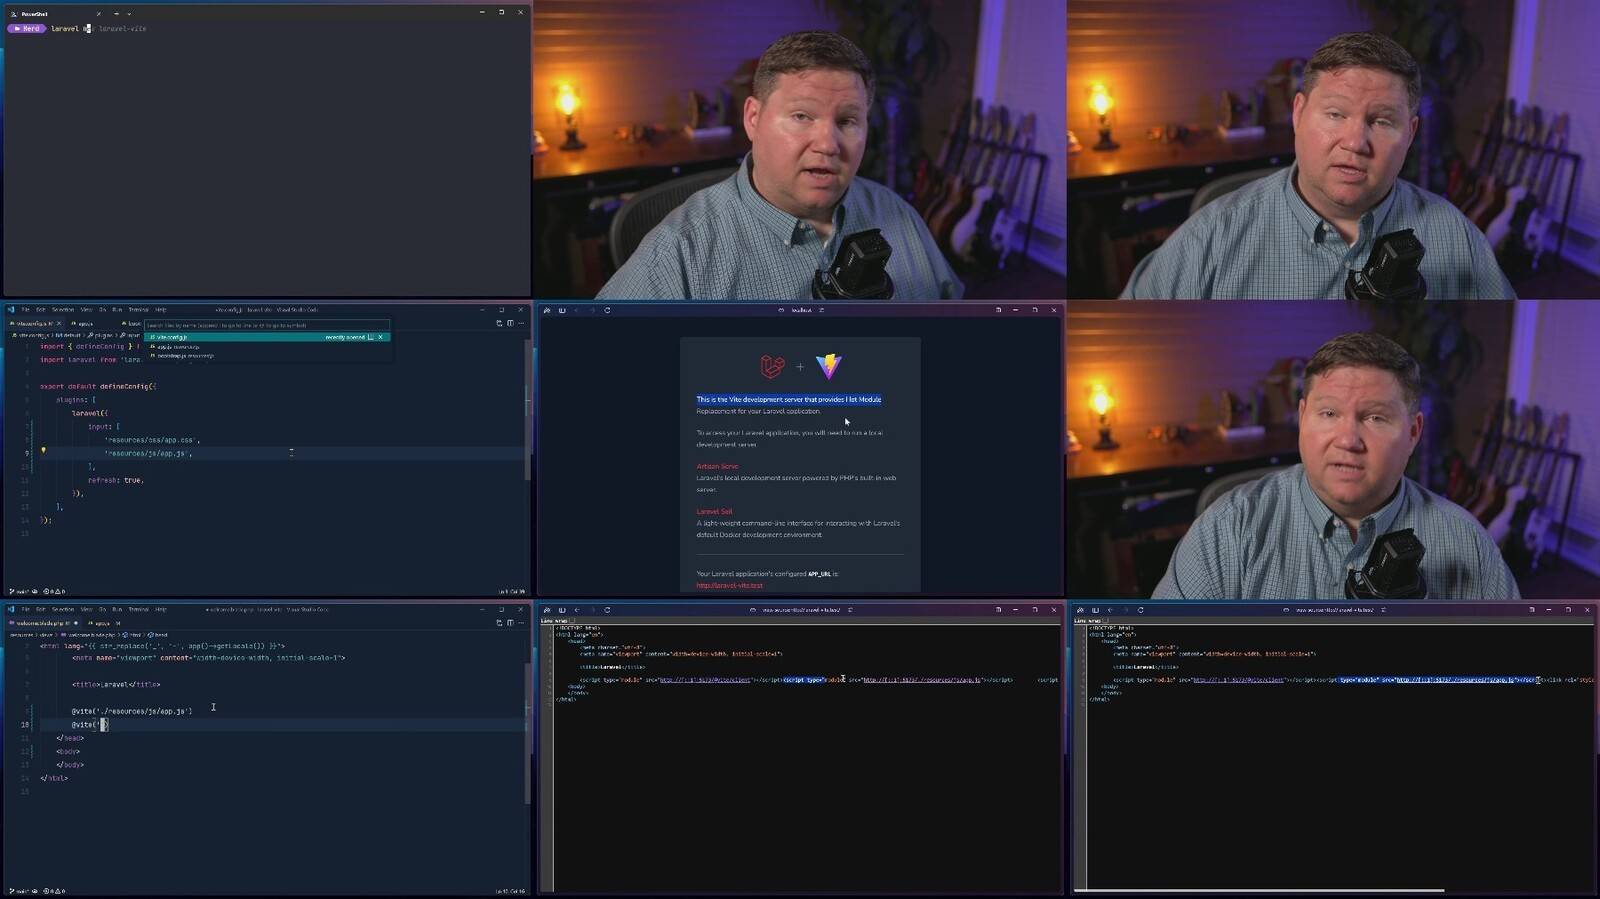Go back in middle view-source browser window
Viewport: 1600px width, 899px height.
click(x=577, y=610)
